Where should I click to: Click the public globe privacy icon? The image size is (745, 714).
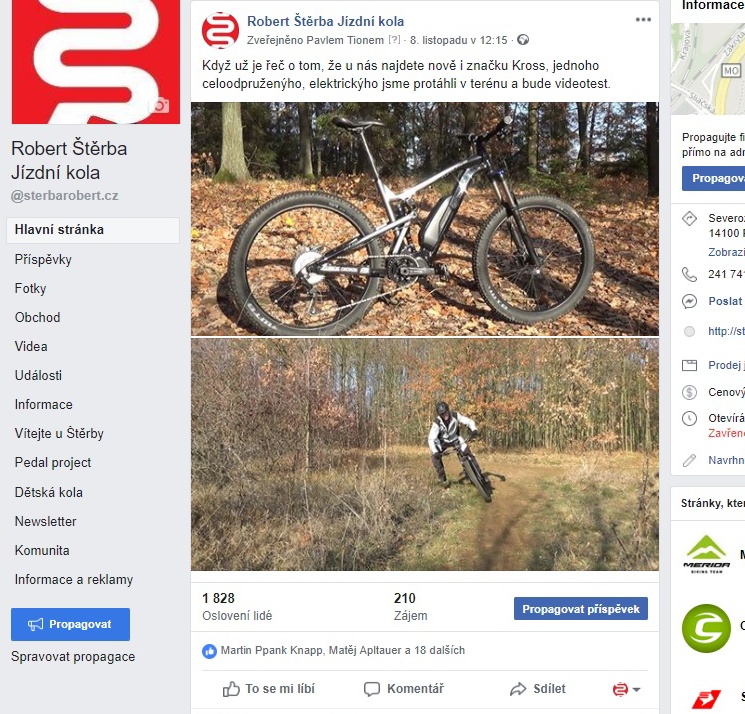(523, 40)
